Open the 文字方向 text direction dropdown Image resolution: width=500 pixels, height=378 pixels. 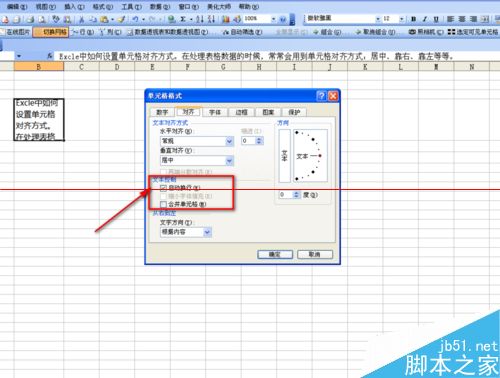(207, 232)
